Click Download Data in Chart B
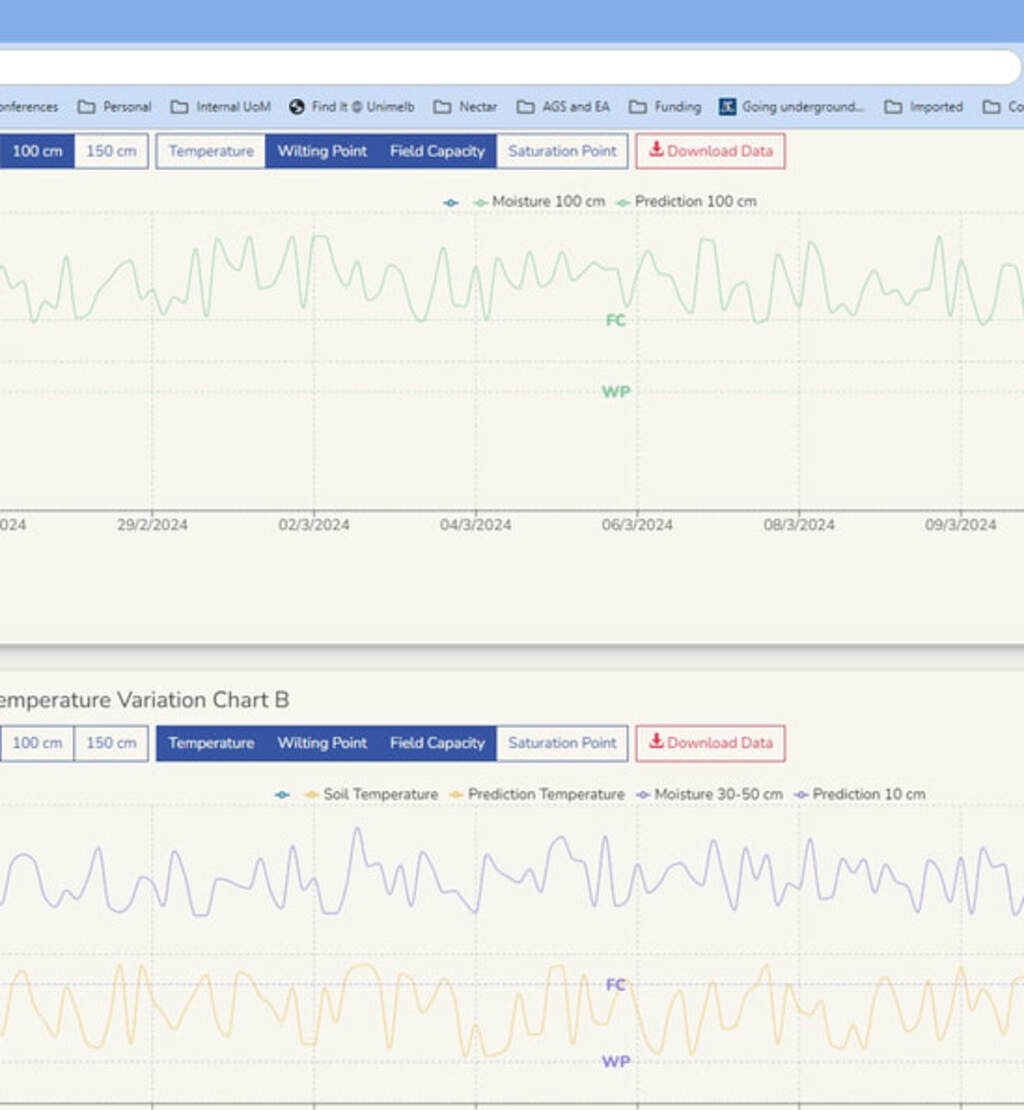The width and height of the screenshot is (1024, 1110). pos(711,743)
